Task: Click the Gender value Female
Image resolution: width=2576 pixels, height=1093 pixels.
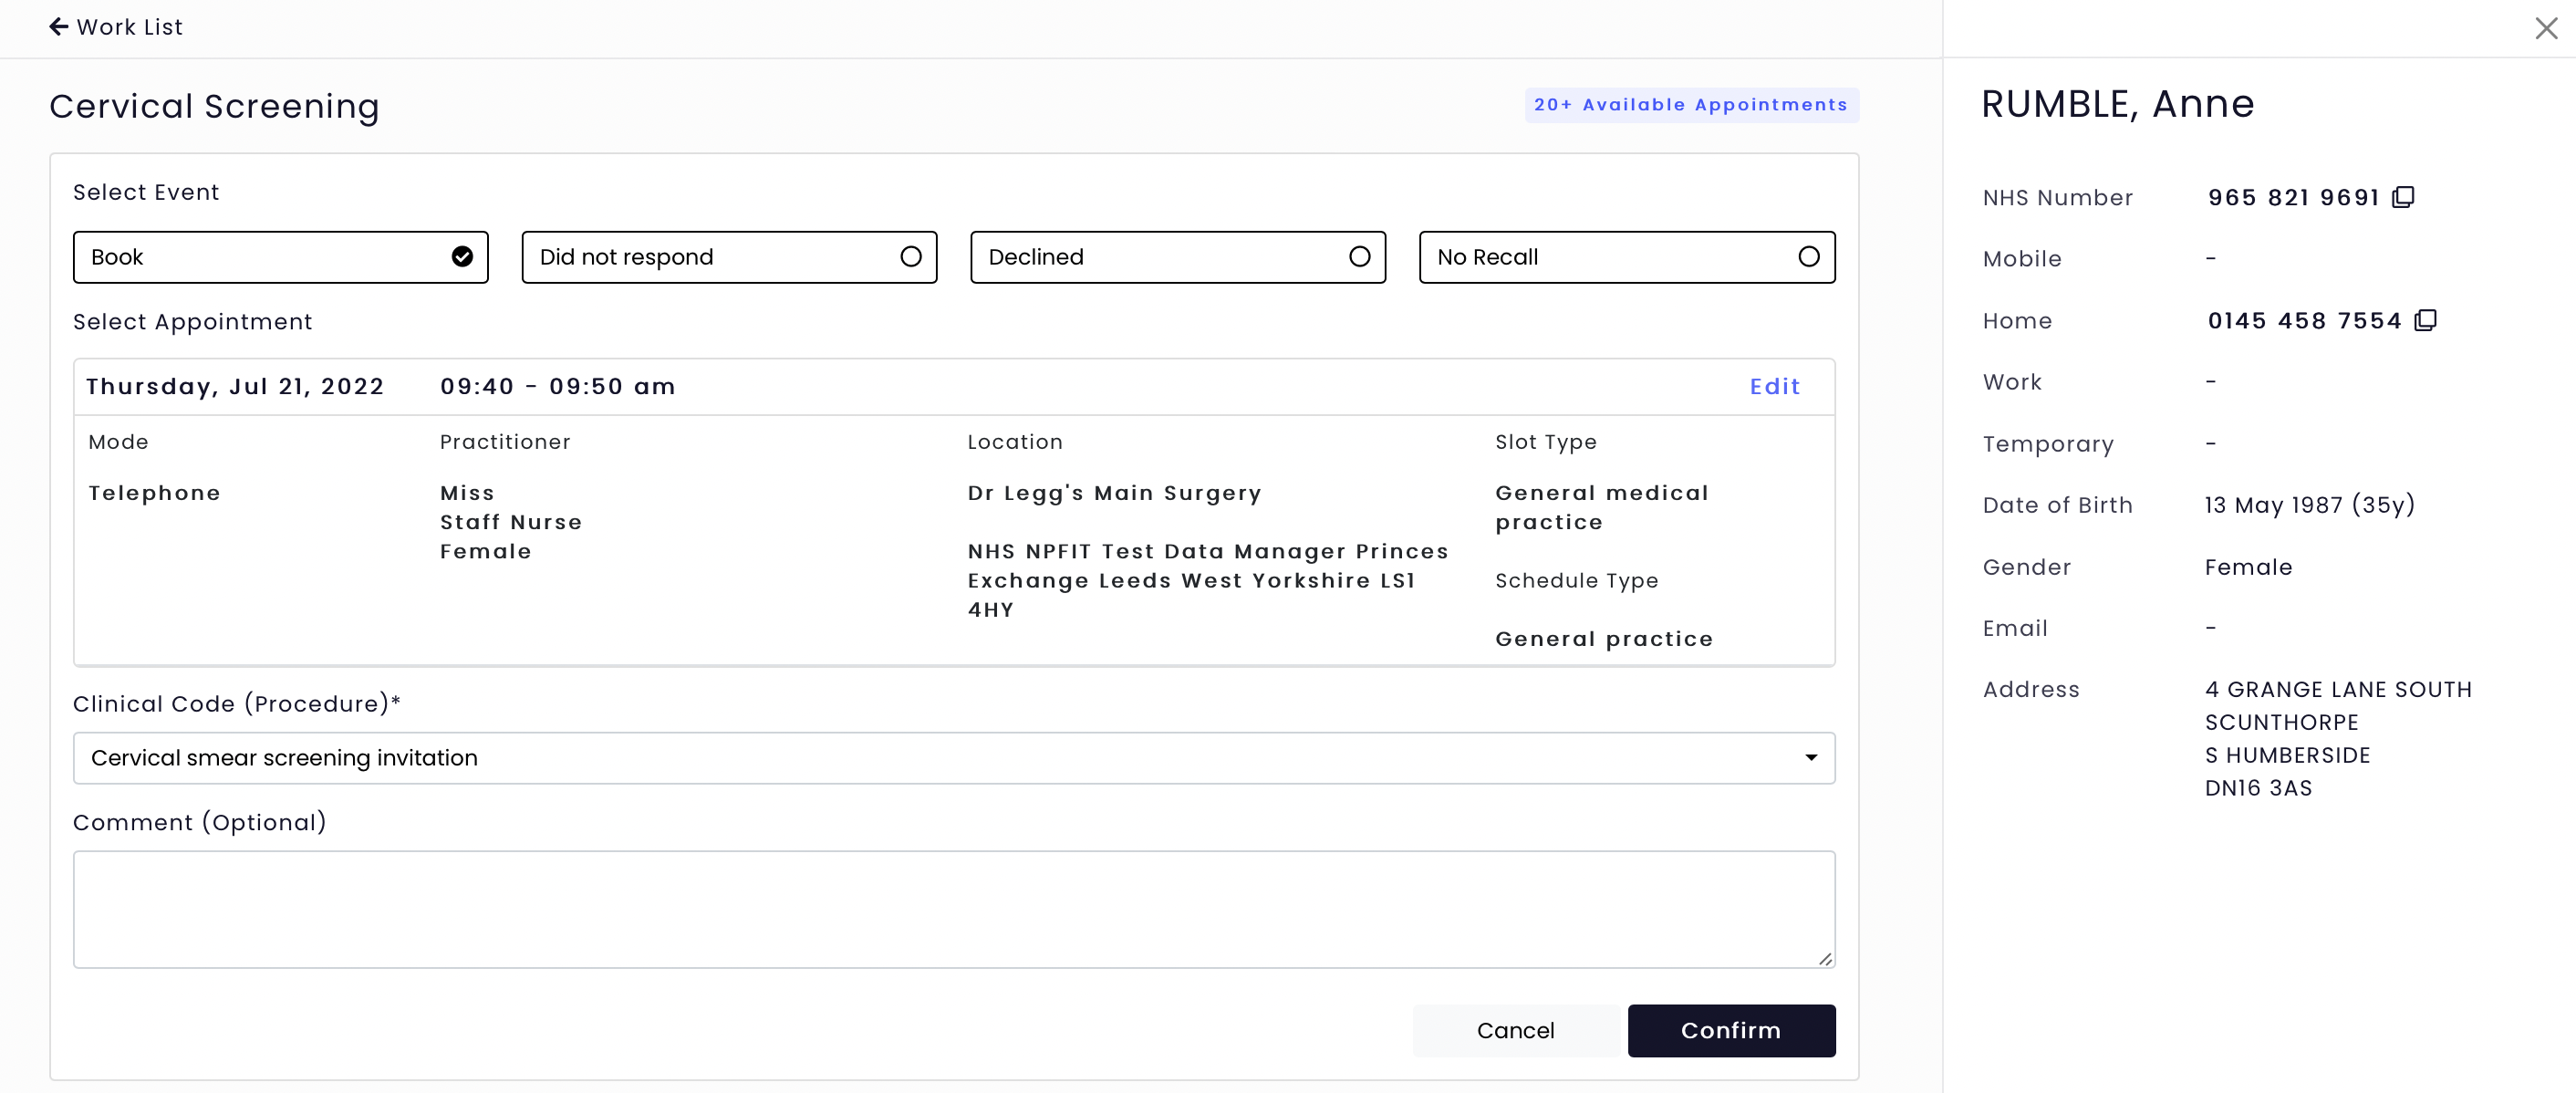Action: pyautogui.click(x=2249, y=567)
